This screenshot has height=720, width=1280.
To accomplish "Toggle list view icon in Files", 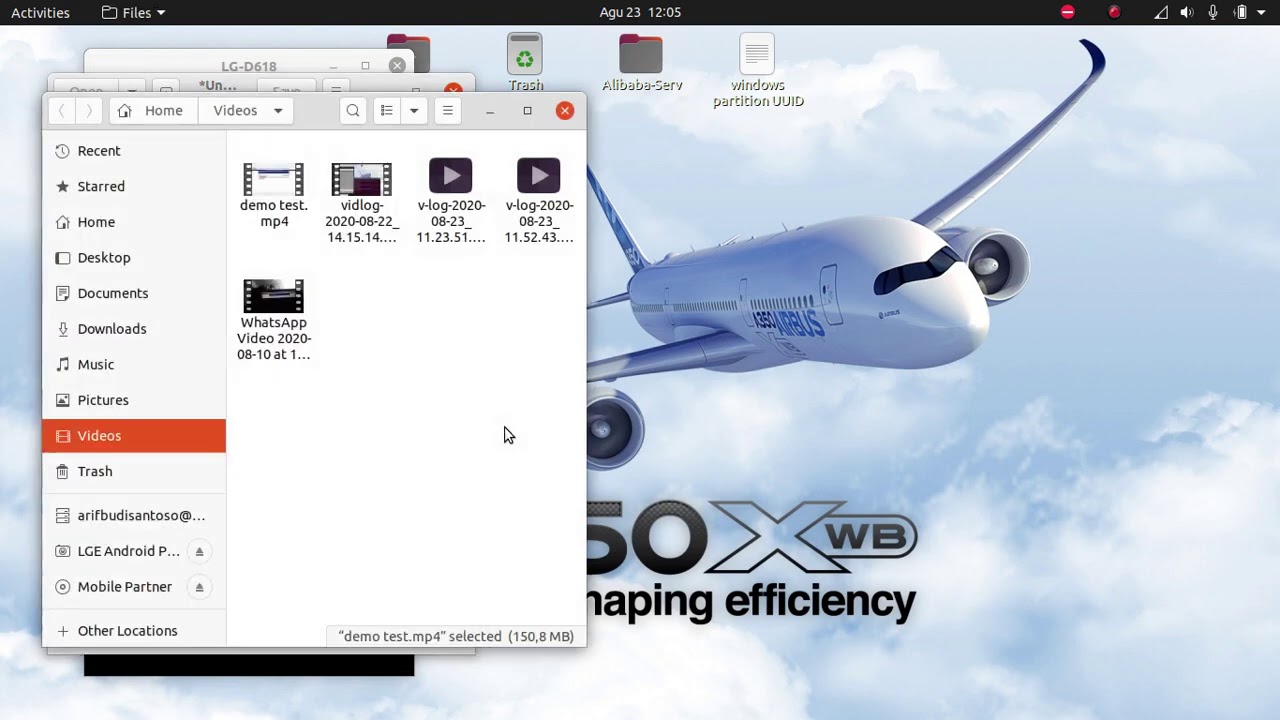I will point(387,111).
